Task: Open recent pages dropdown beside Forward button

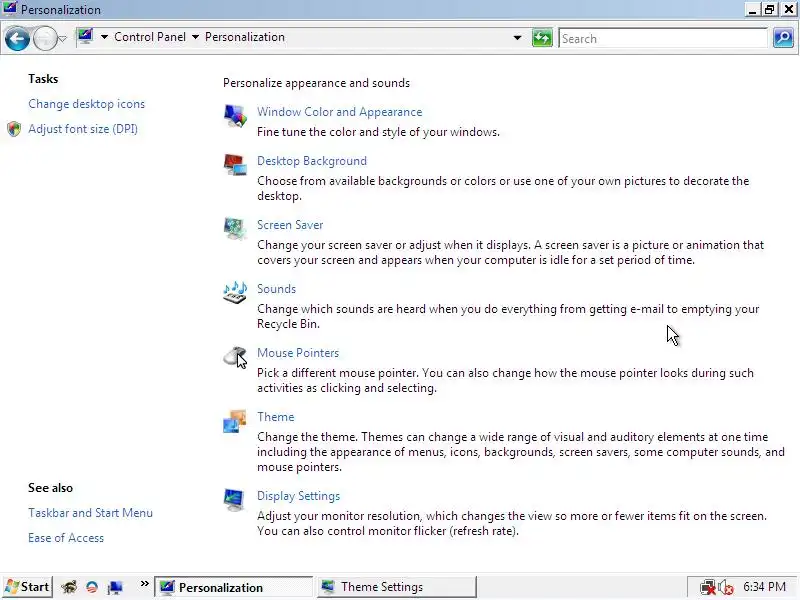Action: 62,39
